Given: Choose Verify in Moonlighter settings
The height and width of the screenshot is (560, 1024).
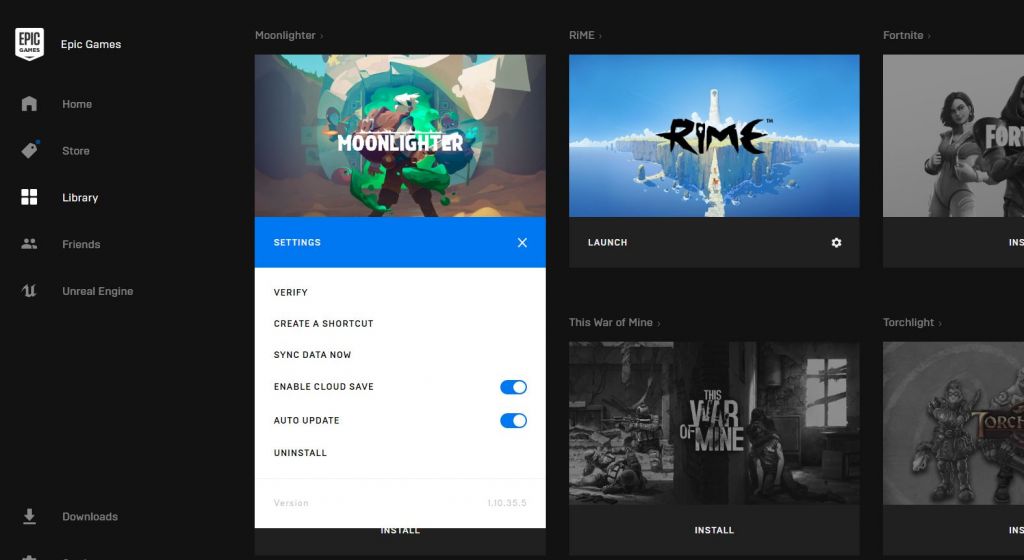Looking at the screenshot, I should pyautogui.click(x=291, y=292).
